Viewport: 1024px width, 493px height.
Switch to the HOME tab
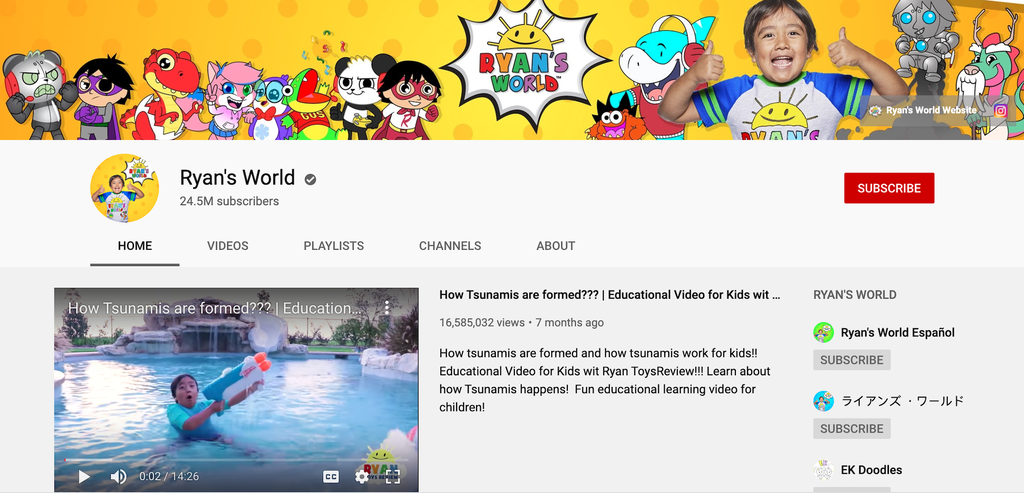135,246
